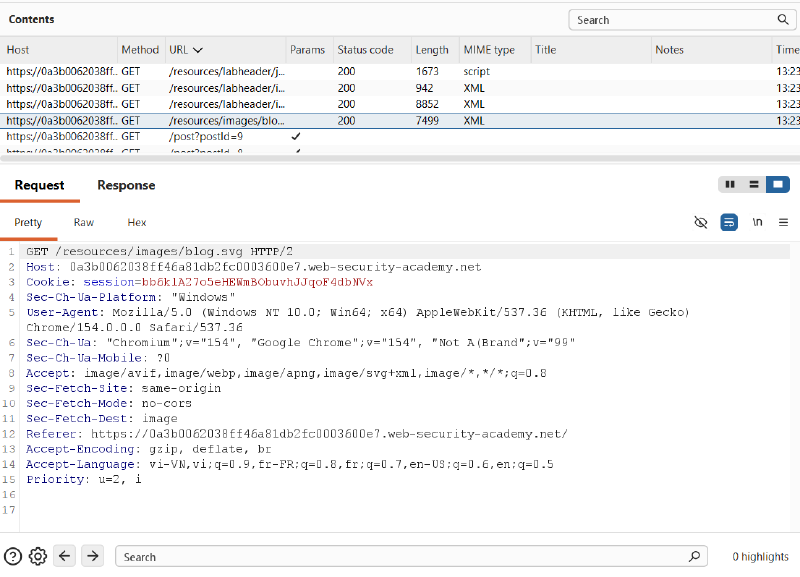
Task: Select the row with length 1673
Action: pyautogui.click(x=400, y=71)
